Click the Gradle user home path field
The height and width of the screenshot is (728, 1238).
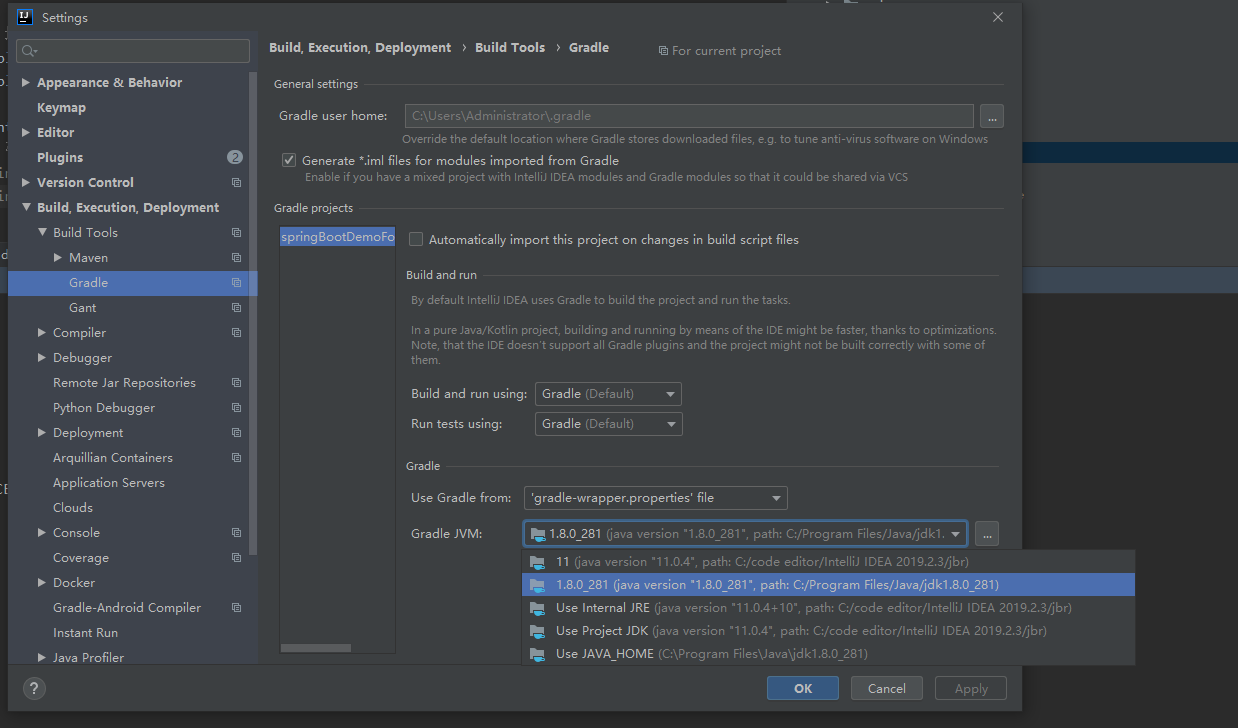(689, 116)
